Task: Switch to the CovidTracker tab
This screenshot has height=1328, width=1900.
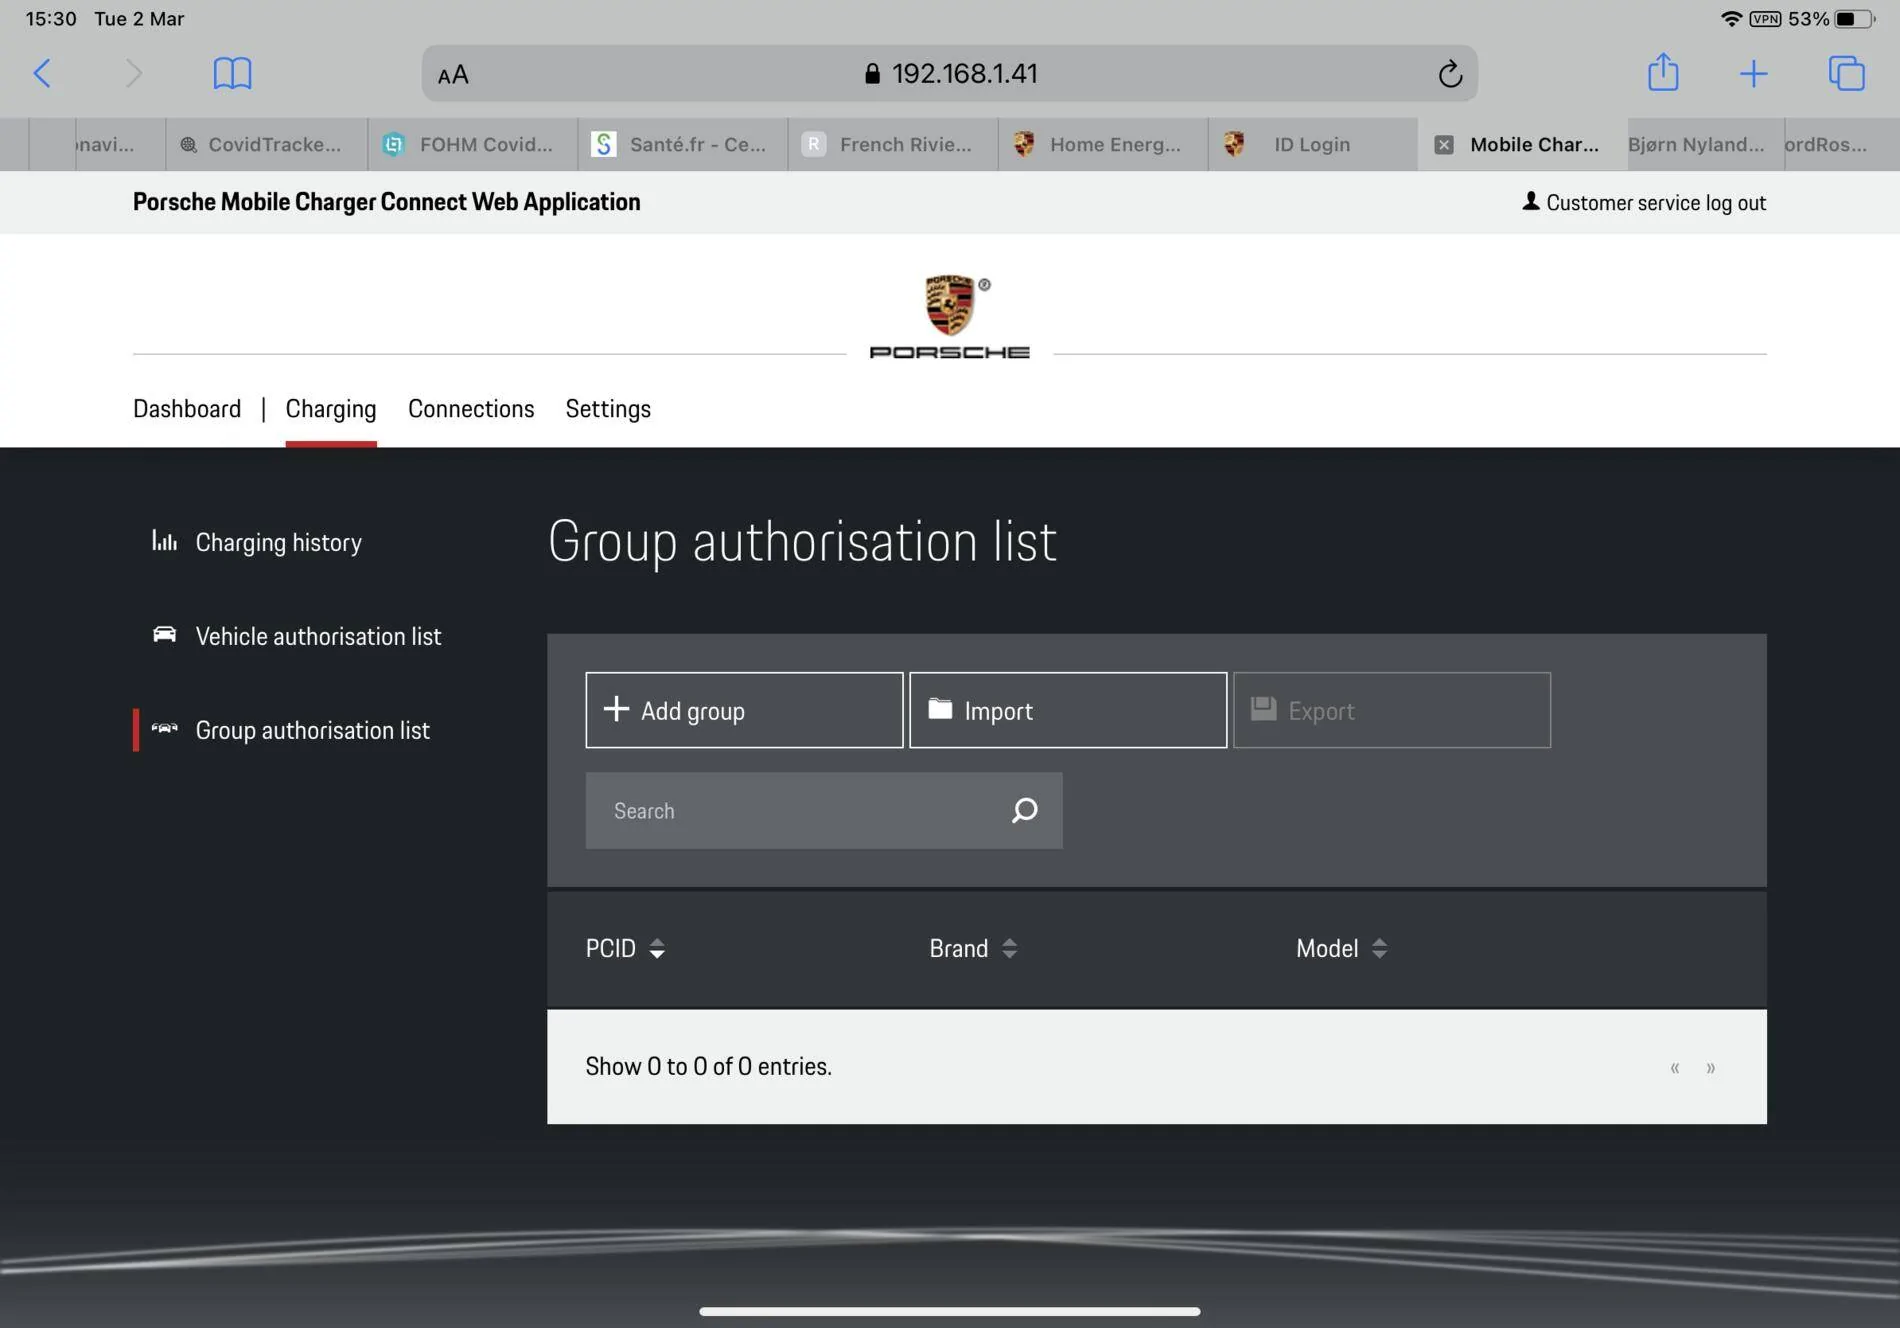Action: point(267,144)
